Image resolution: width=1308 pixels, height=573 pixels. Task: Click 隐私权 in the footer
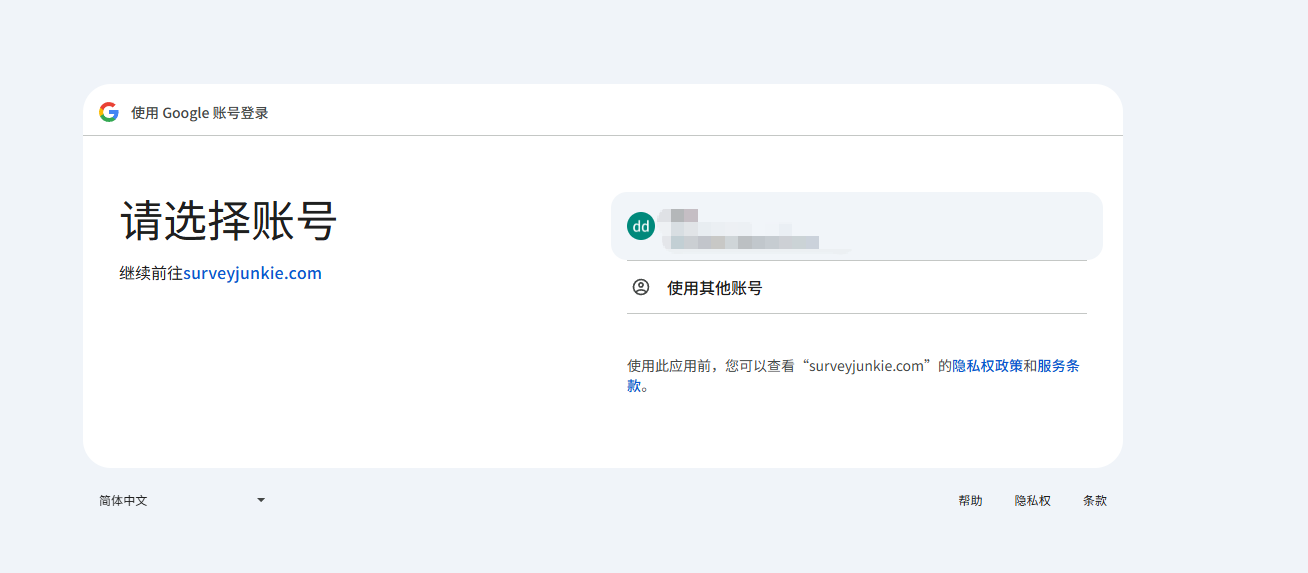1032,500
